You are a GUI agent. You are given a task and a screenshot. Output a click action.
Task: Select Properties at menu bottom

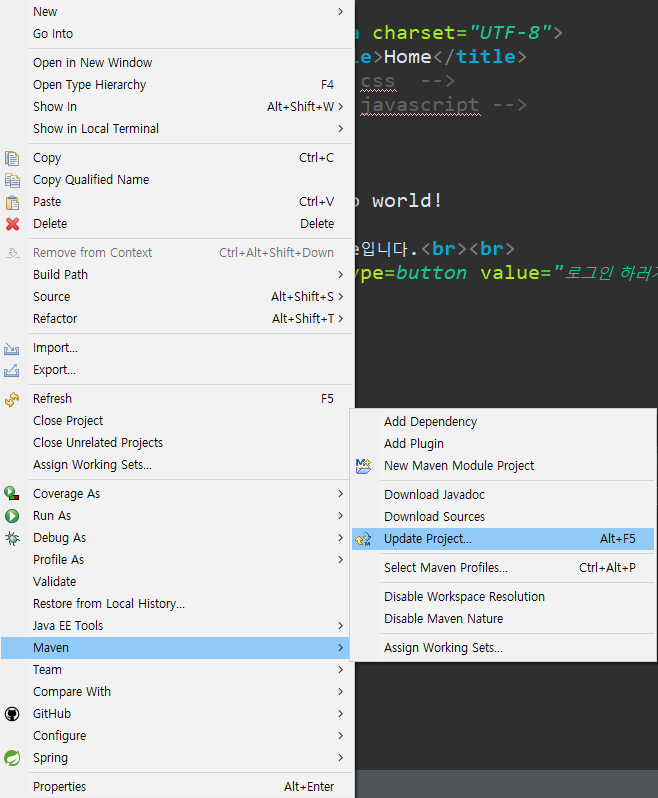(60, 787)
